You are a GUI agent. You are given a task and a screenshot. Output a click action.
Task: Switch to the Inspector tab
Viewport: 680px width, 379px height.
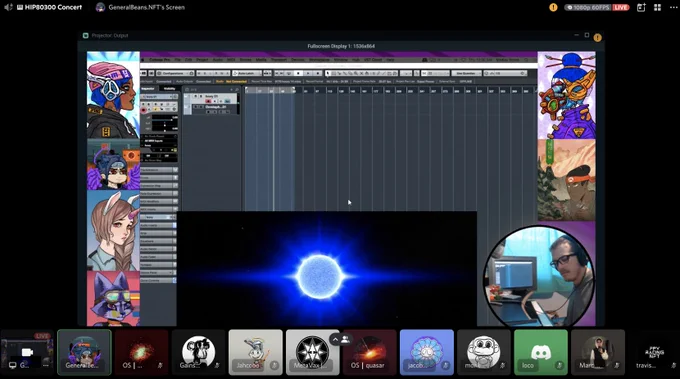coord(148,89)
